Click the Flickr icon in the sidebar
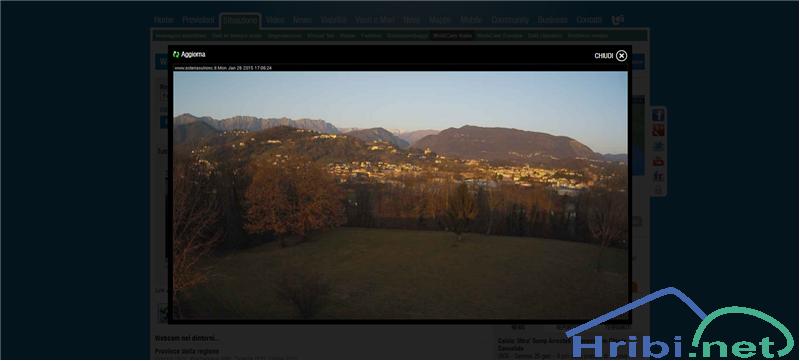 [x=658, y=175]
